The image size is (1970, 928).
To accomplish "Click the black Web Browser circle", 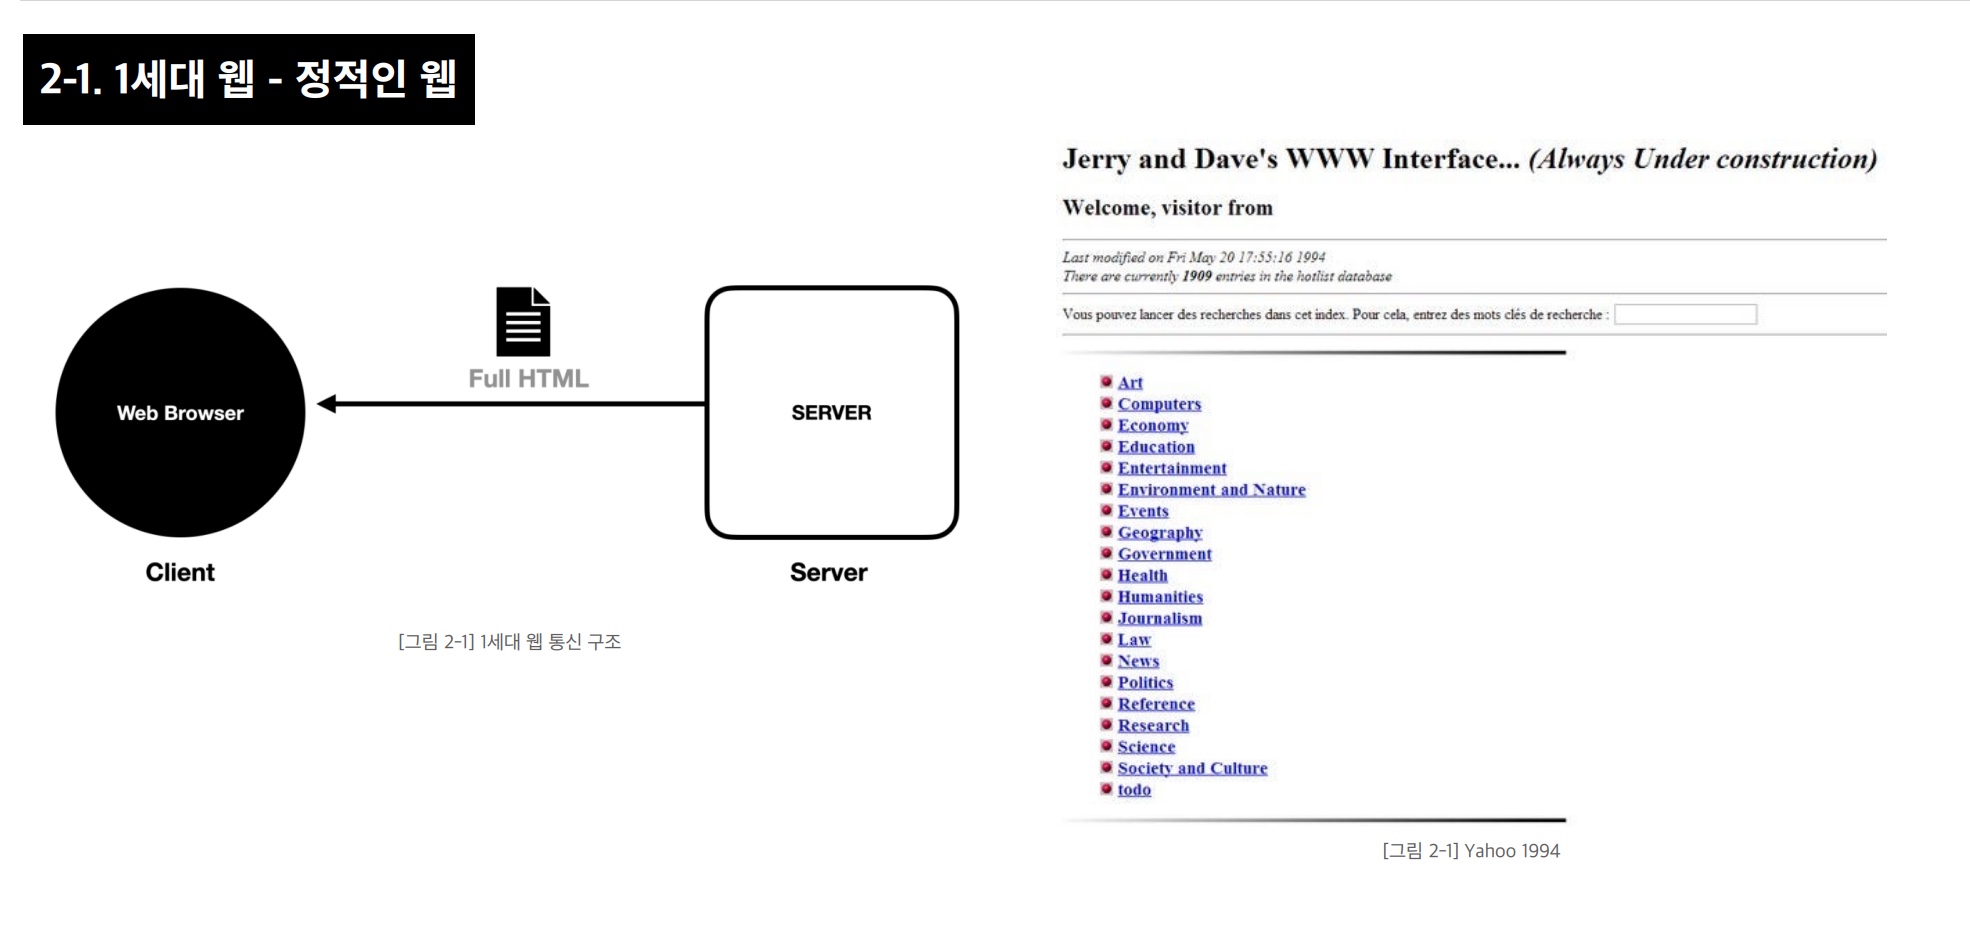I will click(x=180, y=412).
